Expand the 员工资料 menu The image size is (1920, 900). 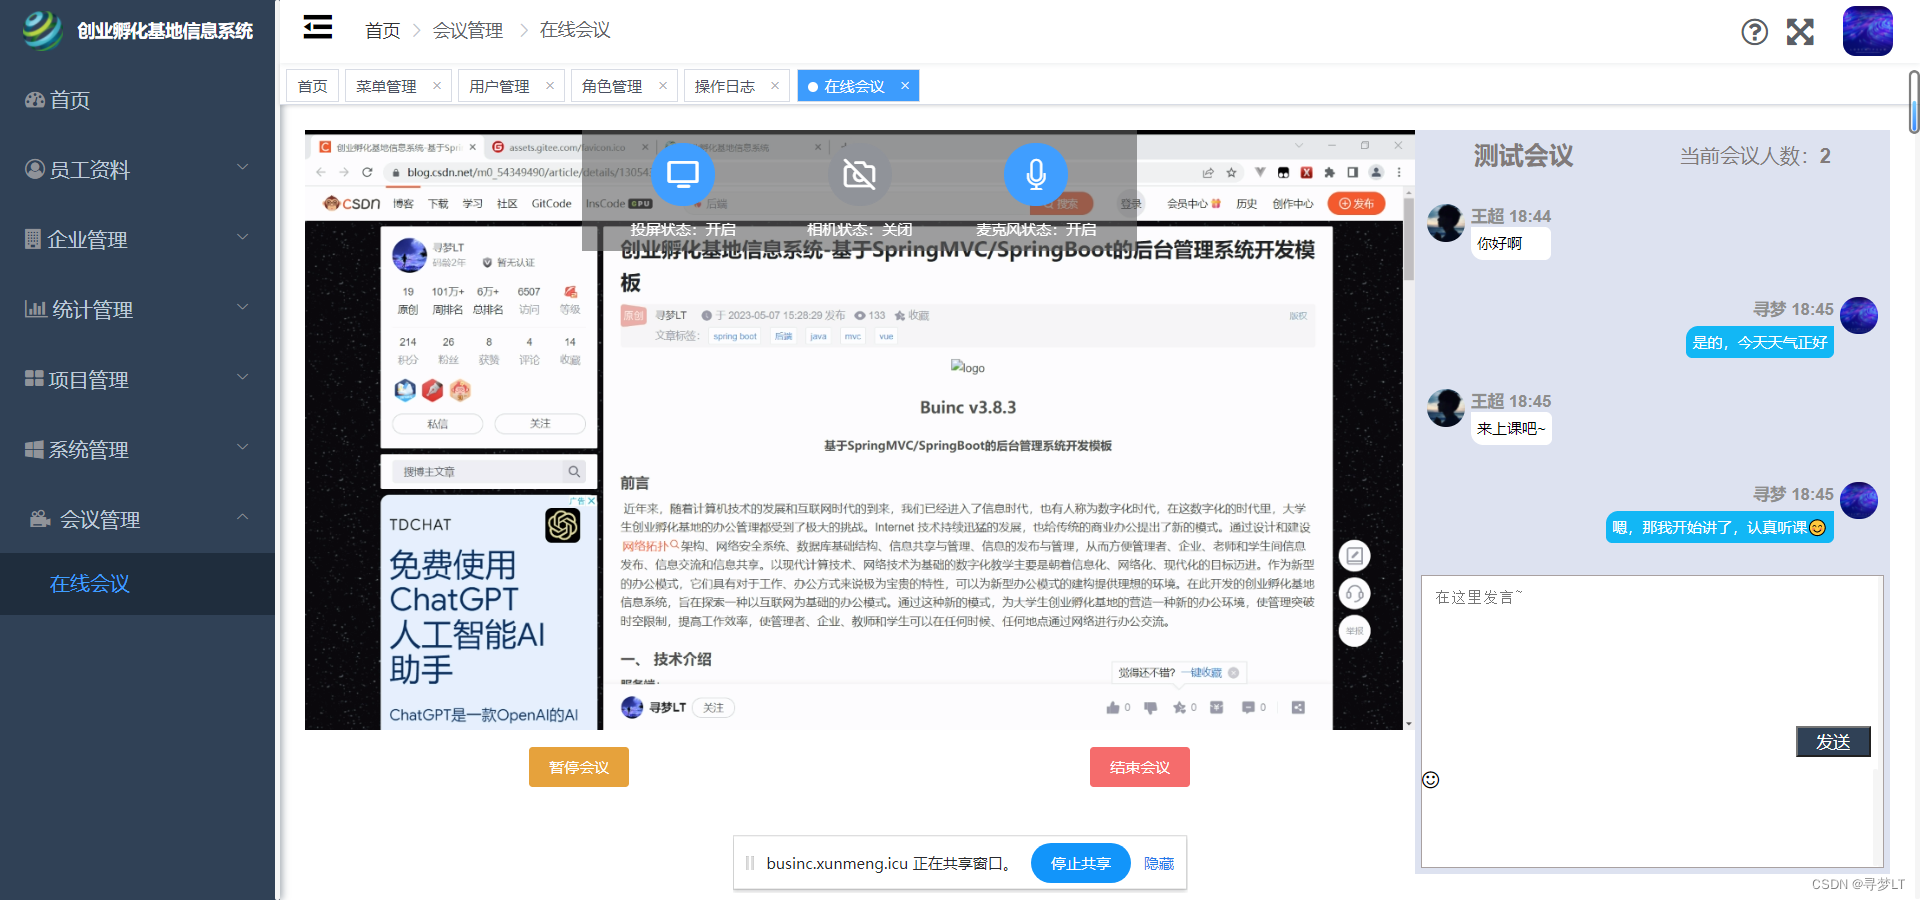pos(137,170)
